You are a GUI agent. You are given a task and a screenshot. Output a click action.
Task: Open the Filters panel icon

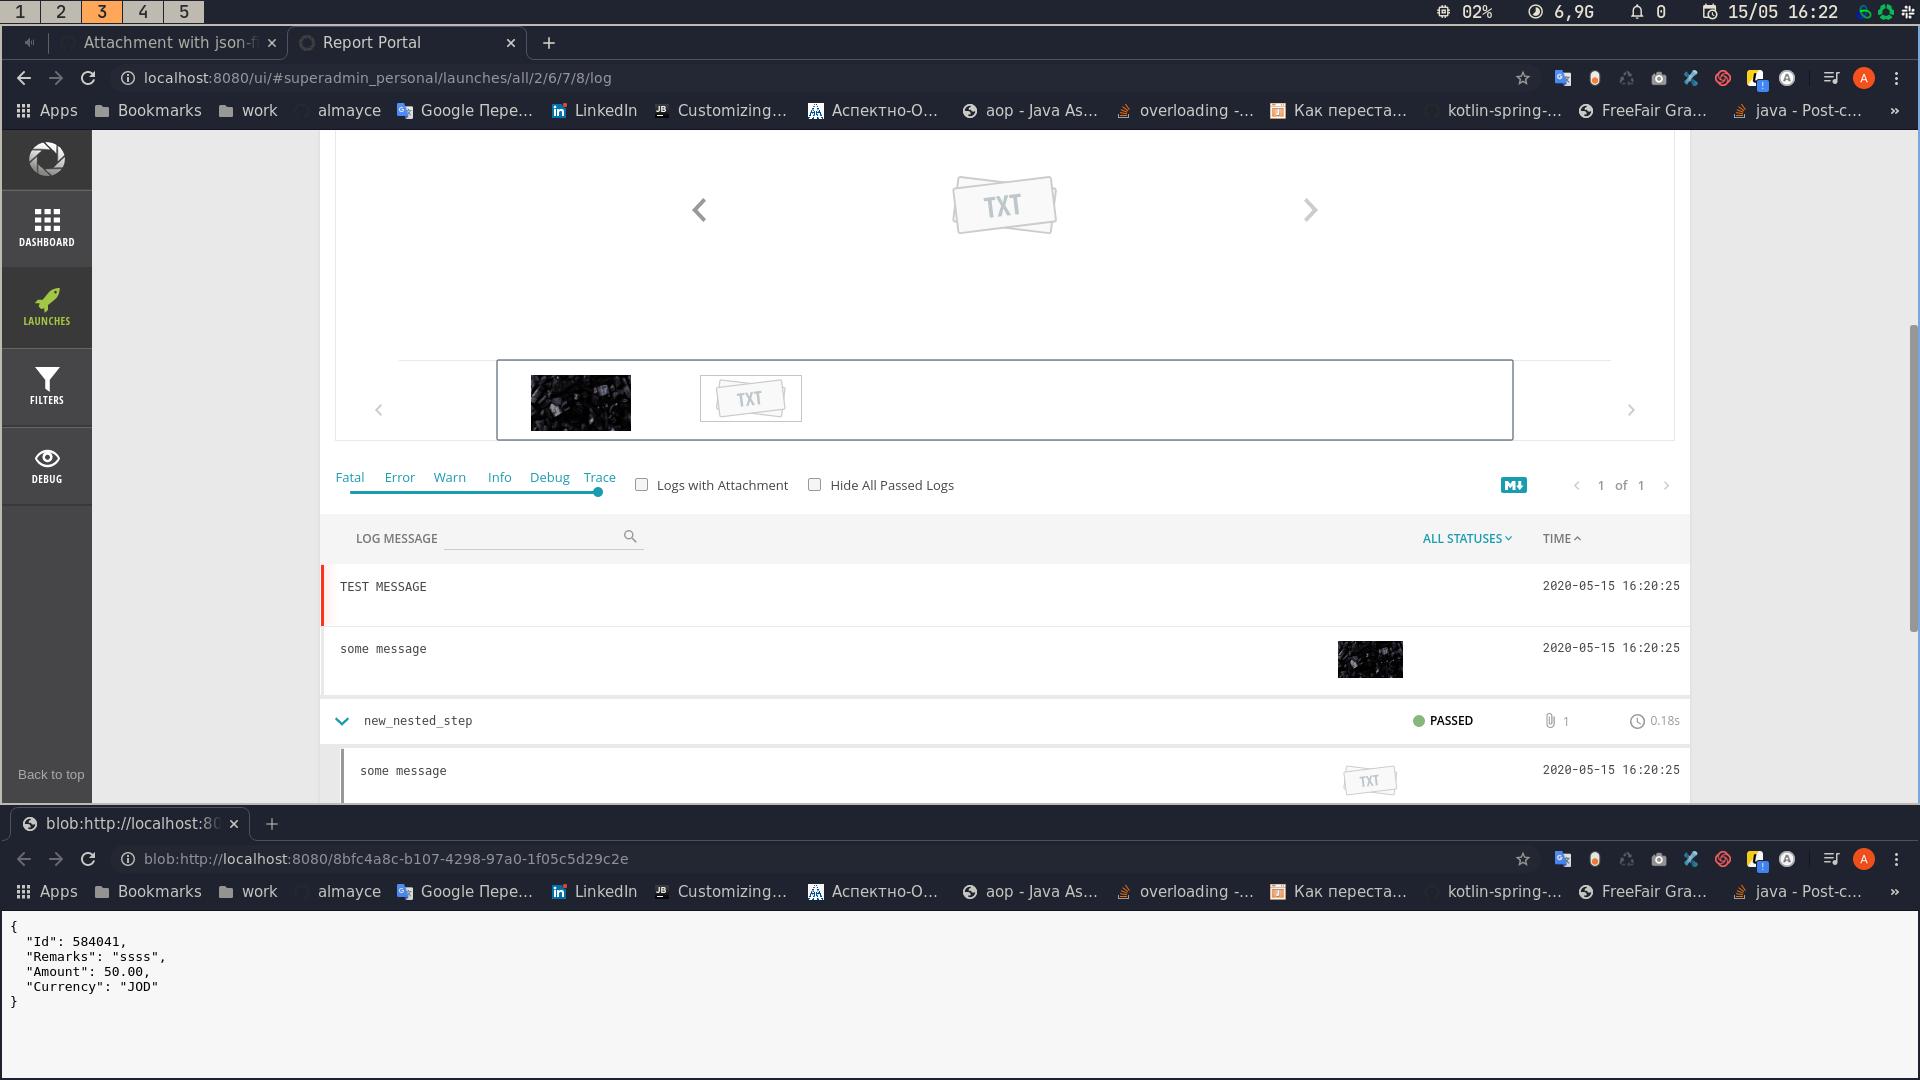tap(47, 386)
